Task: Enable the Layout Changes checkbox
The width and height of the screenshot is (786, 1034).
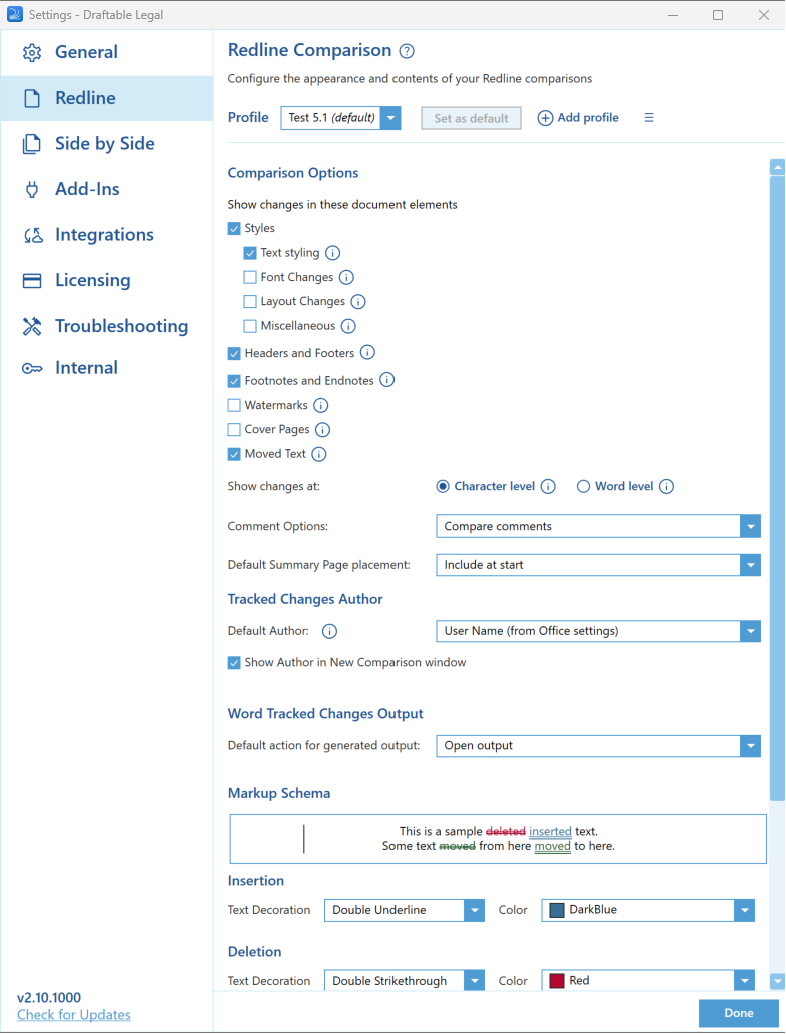Action: [x=250, y=301]
